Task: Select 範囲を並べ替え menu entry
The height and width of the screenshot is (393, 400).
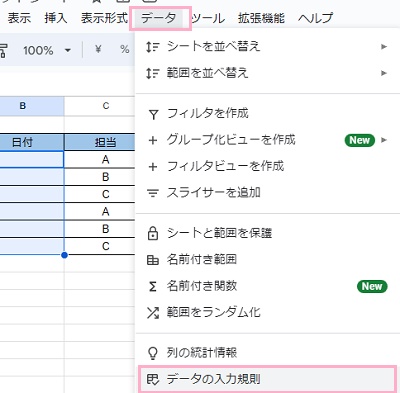Action: 267,73
